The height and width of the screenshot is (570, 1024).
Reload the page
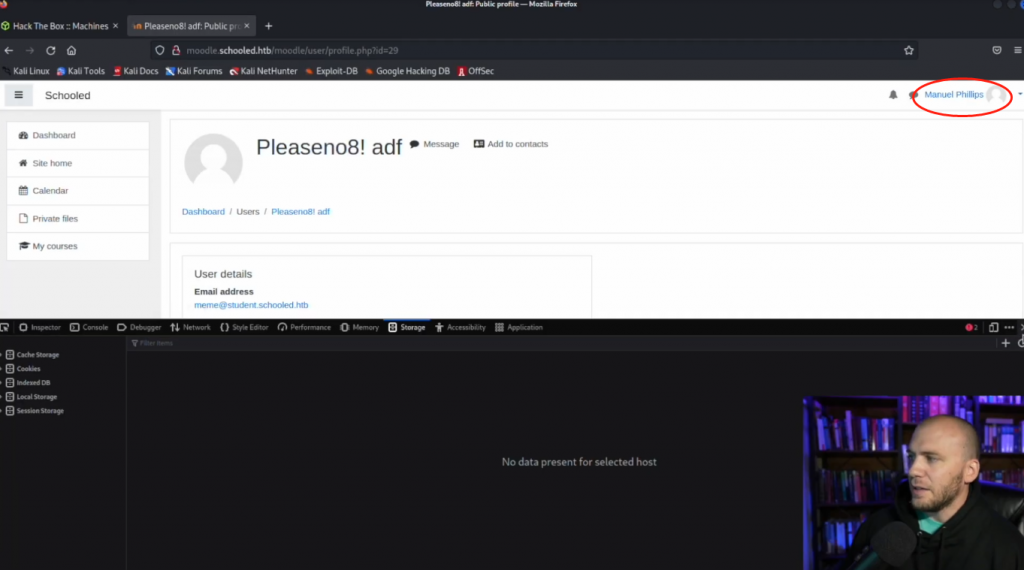click(x=50, y=50)
